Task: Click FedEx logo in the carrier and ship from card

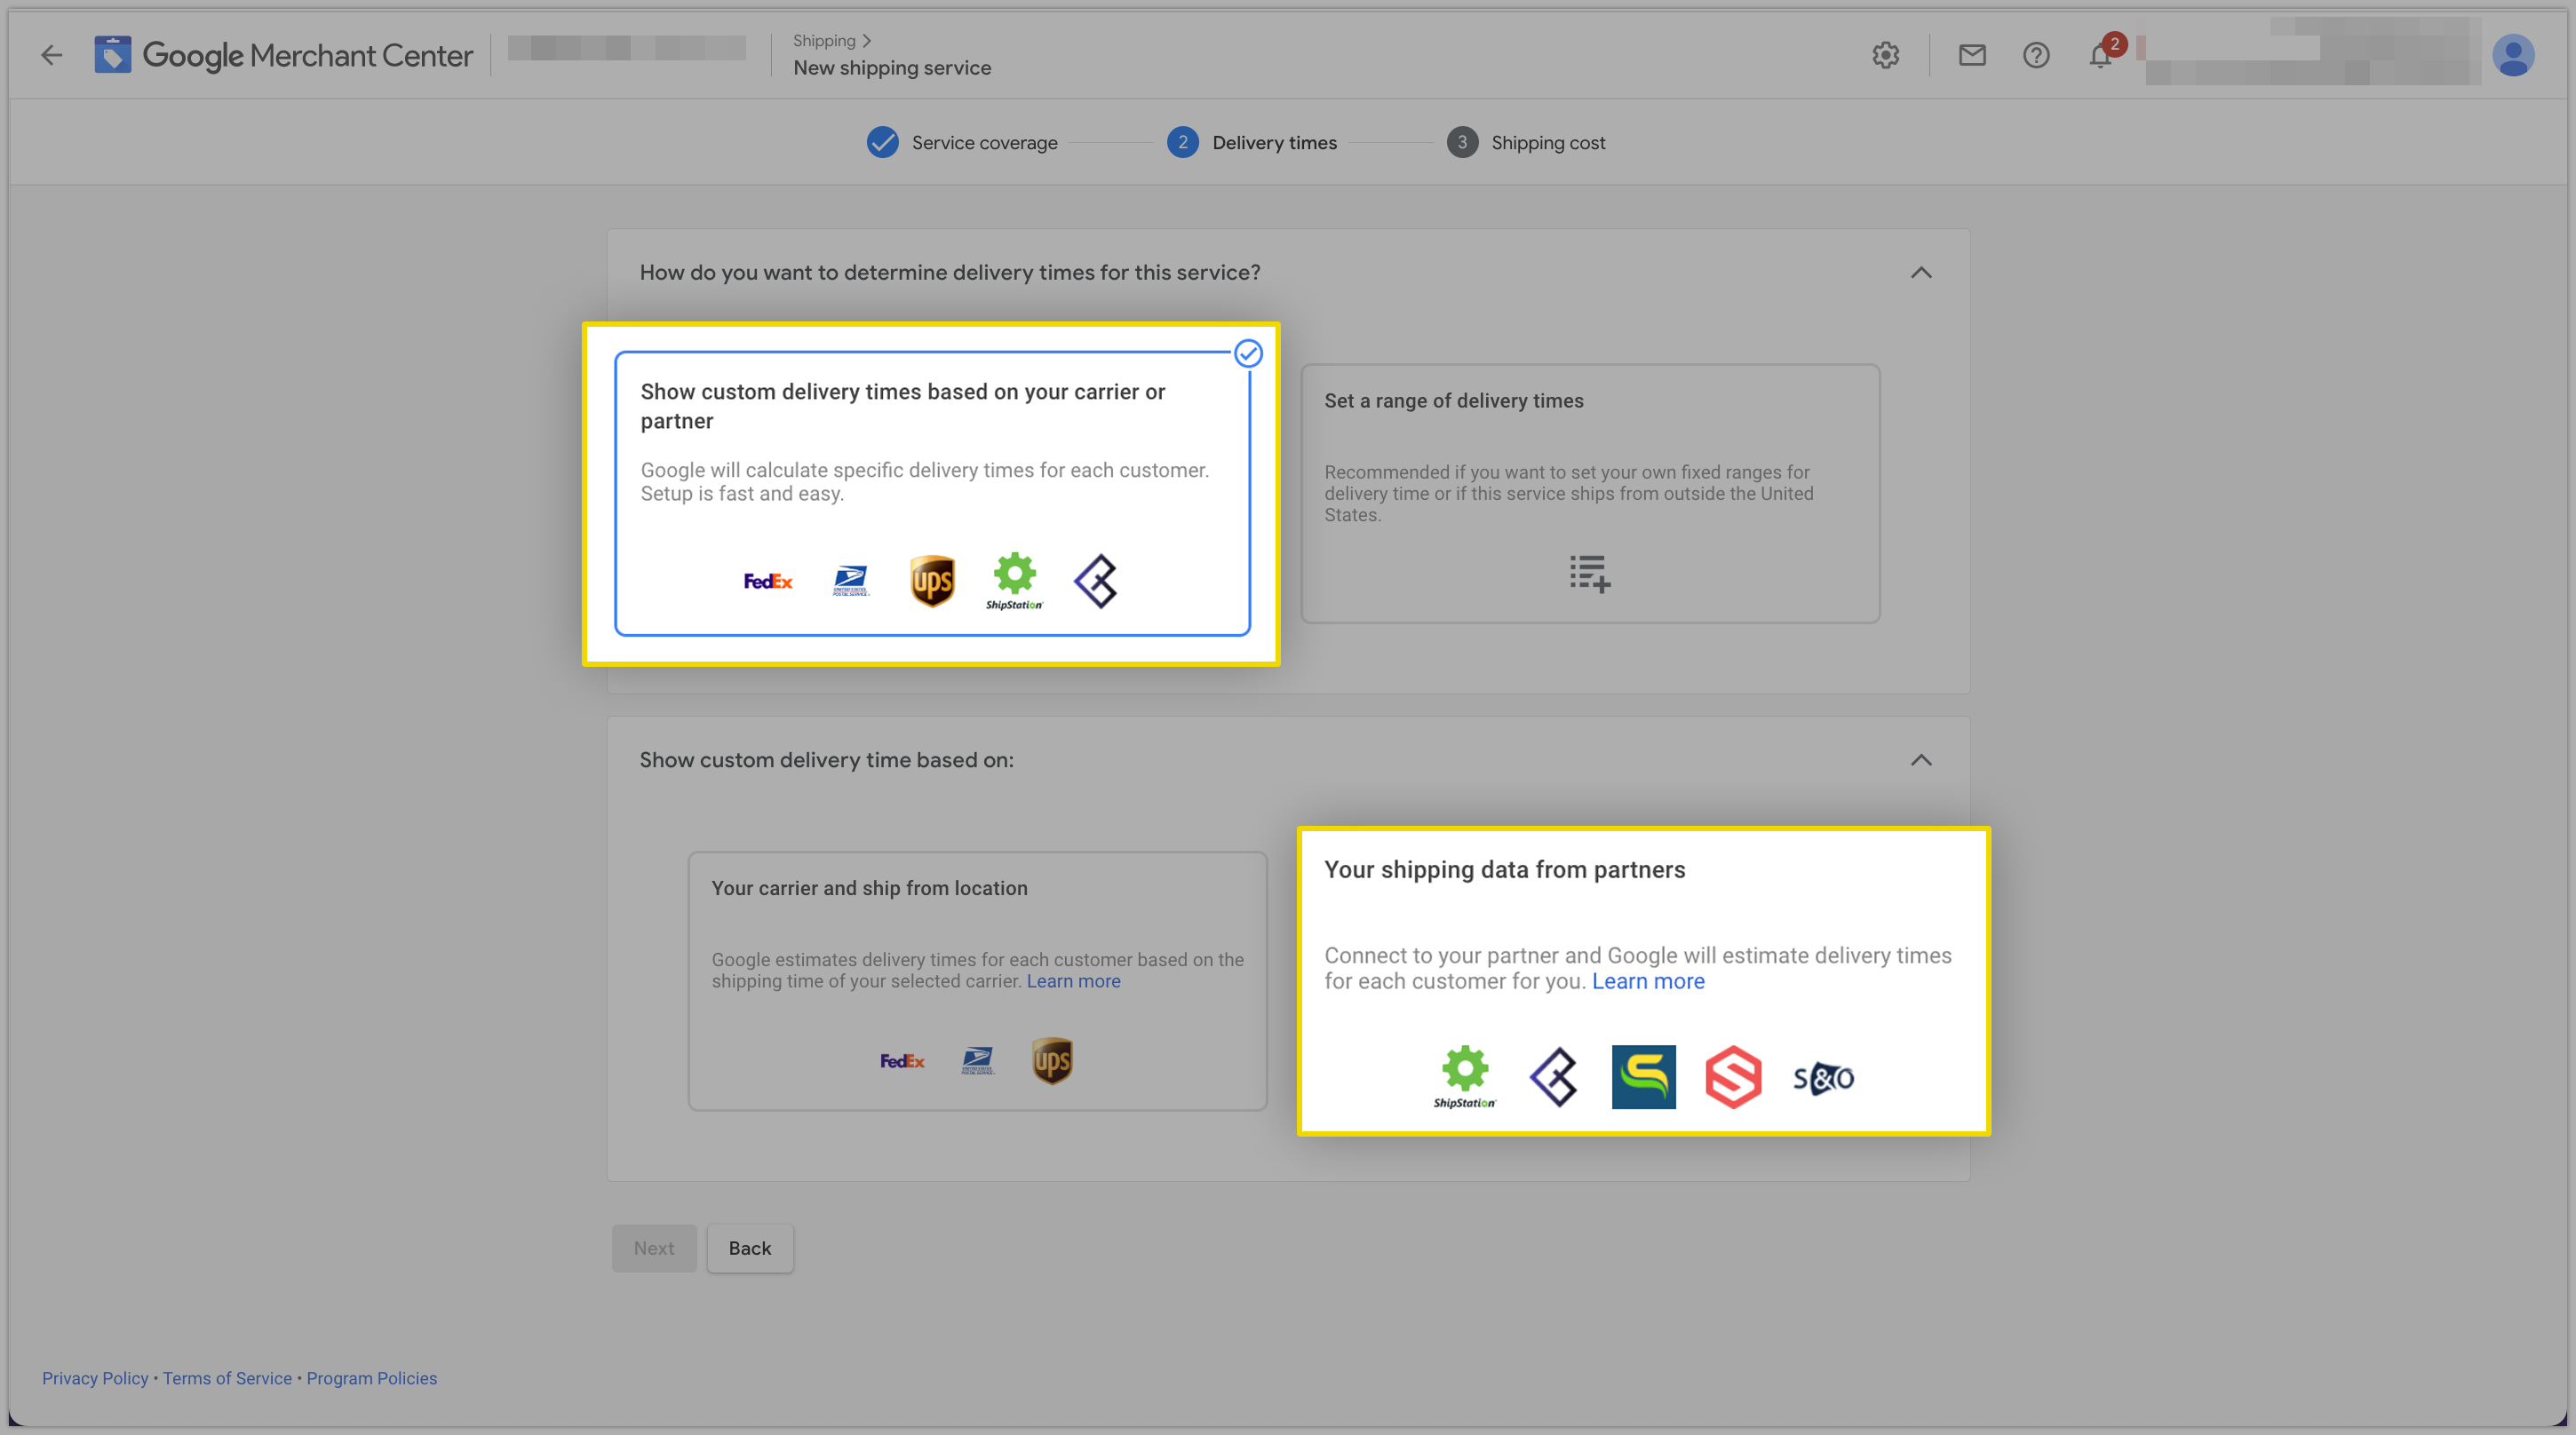Action: coord(902,1061)
